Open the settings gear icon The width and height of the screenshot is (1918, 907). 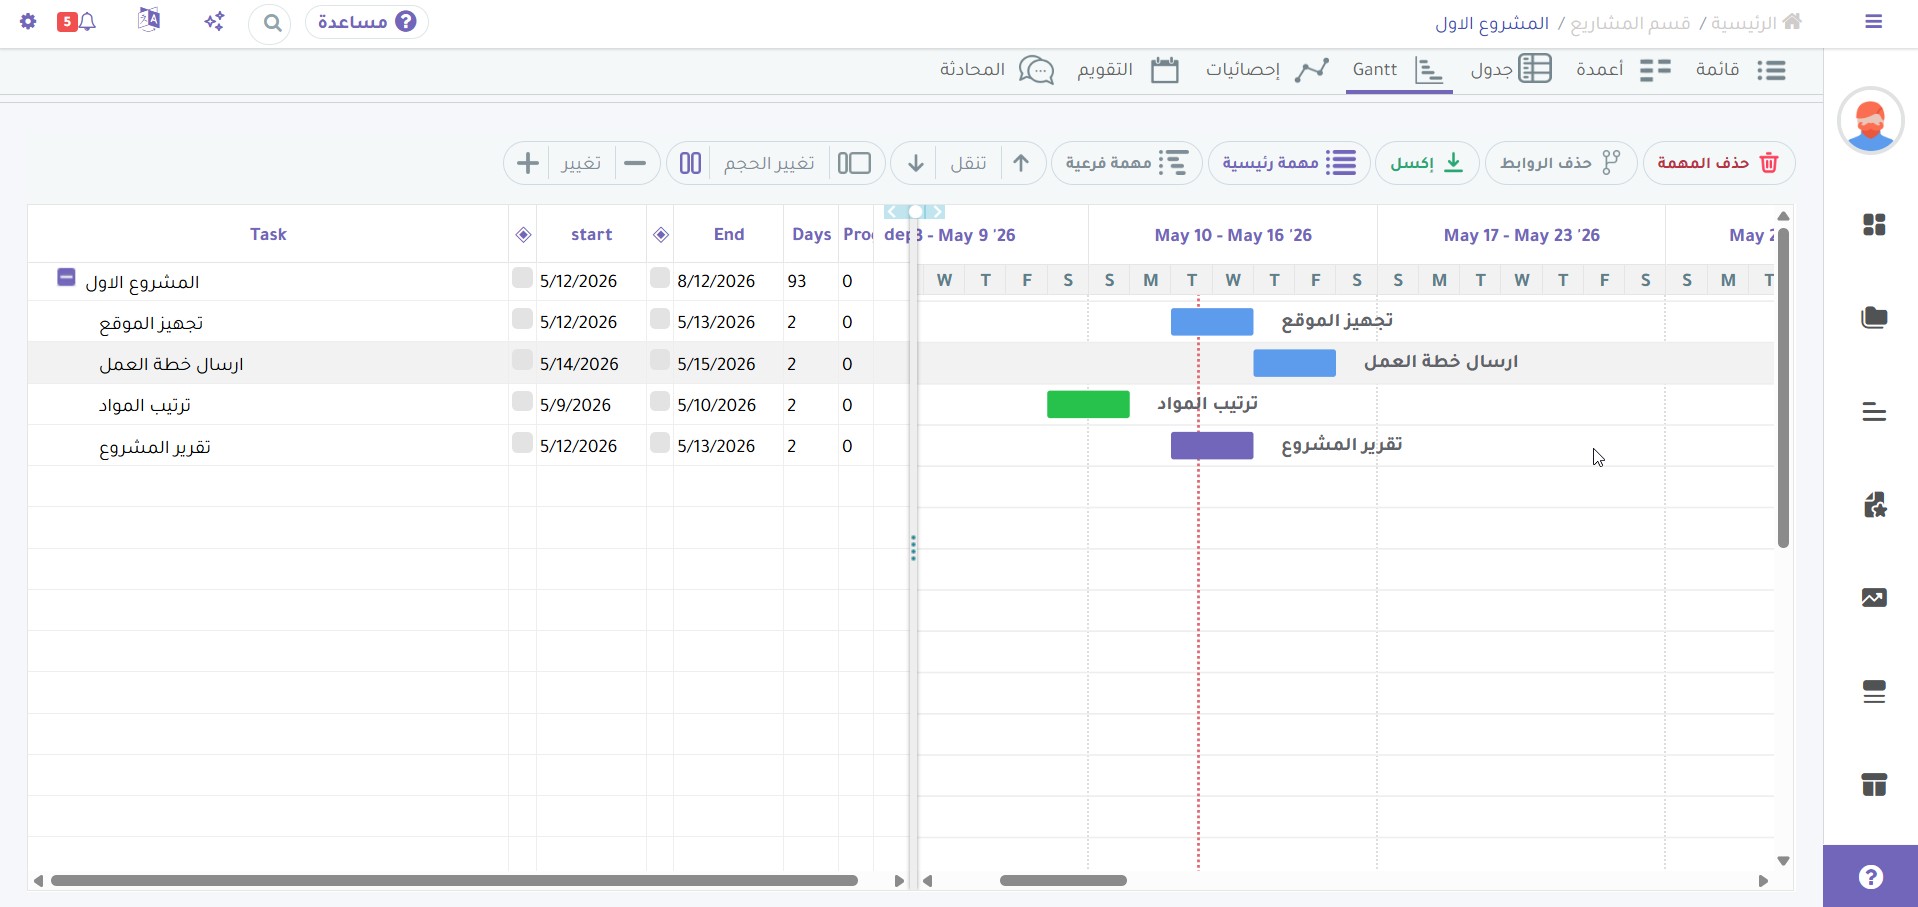[28, 21]
